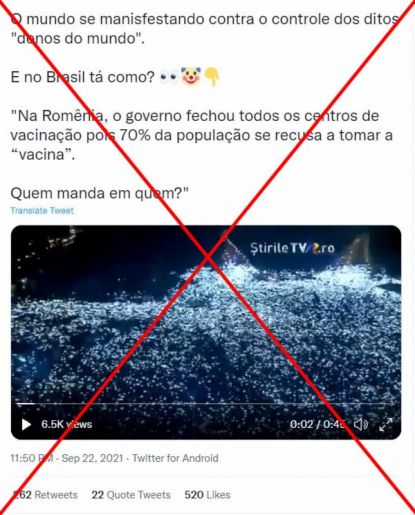Seek on the video progress bar
The width and height of the screenshot is (415, 515).
(206, 404)
